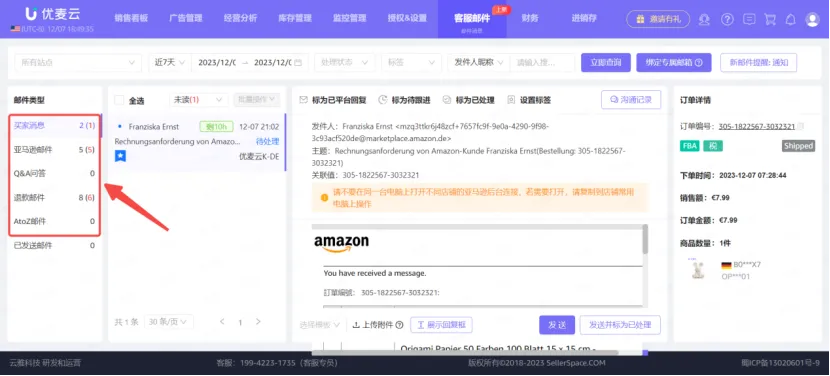This screenshot has width=830, height=376.
Task: Click the upload icon for 上传附件
Action: click(356, 325)
